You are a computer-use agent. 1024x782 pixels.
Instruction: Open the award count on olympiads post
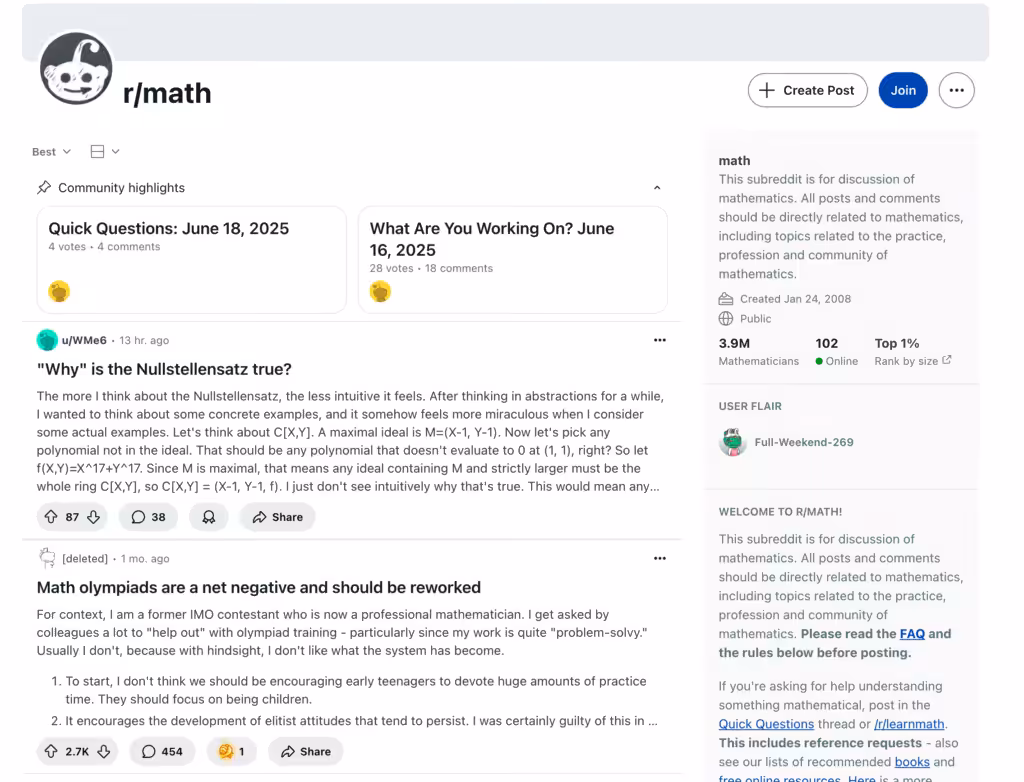coord(231,752)
